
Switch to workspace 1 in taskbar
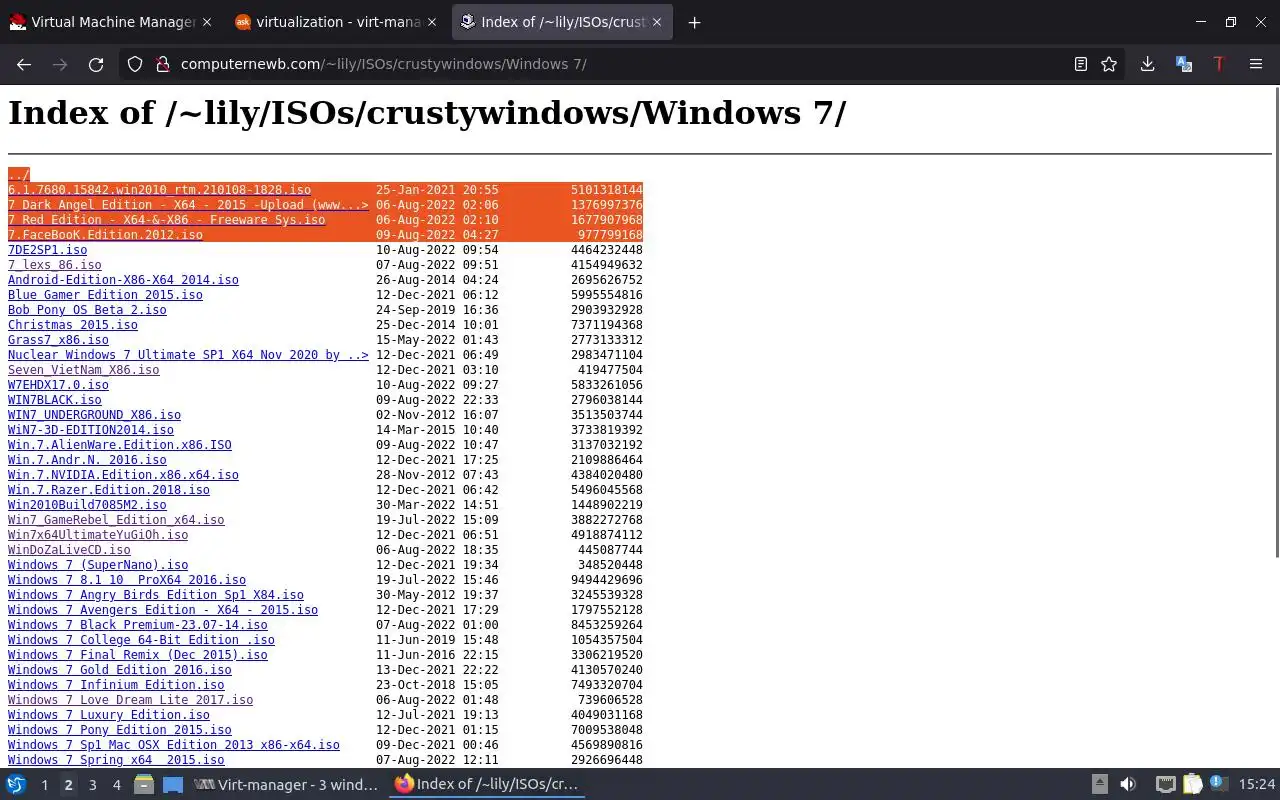[x=44, y=785]
